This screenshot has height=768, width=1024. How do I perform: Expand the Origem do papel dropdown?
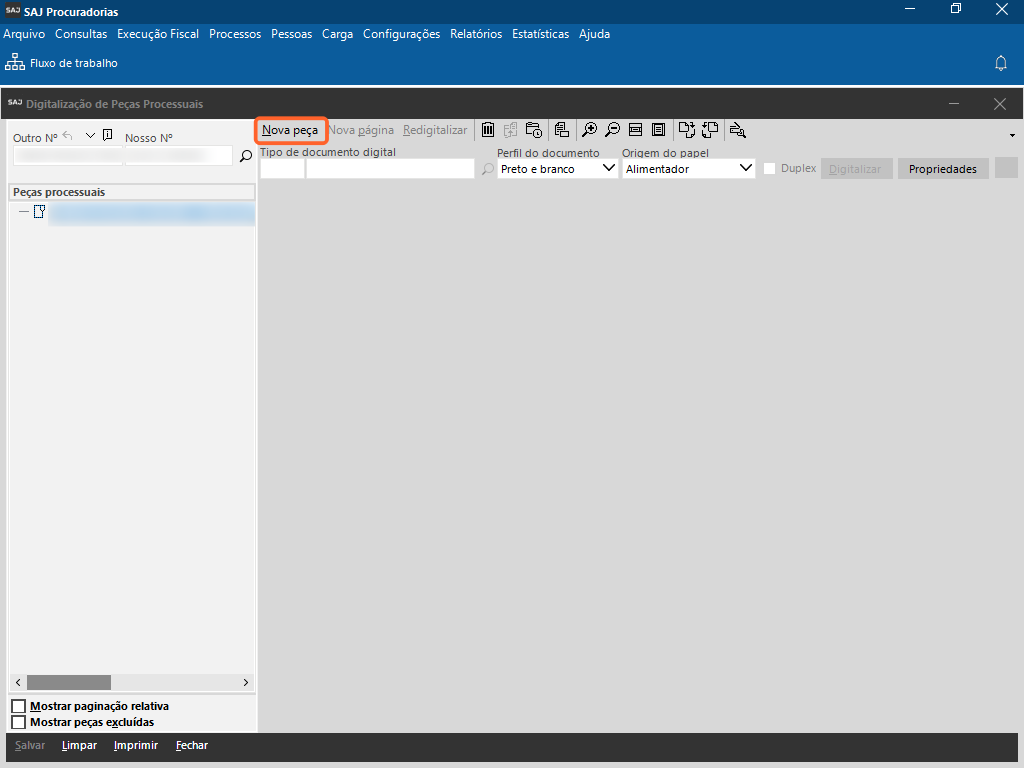(x=745, y=169)
